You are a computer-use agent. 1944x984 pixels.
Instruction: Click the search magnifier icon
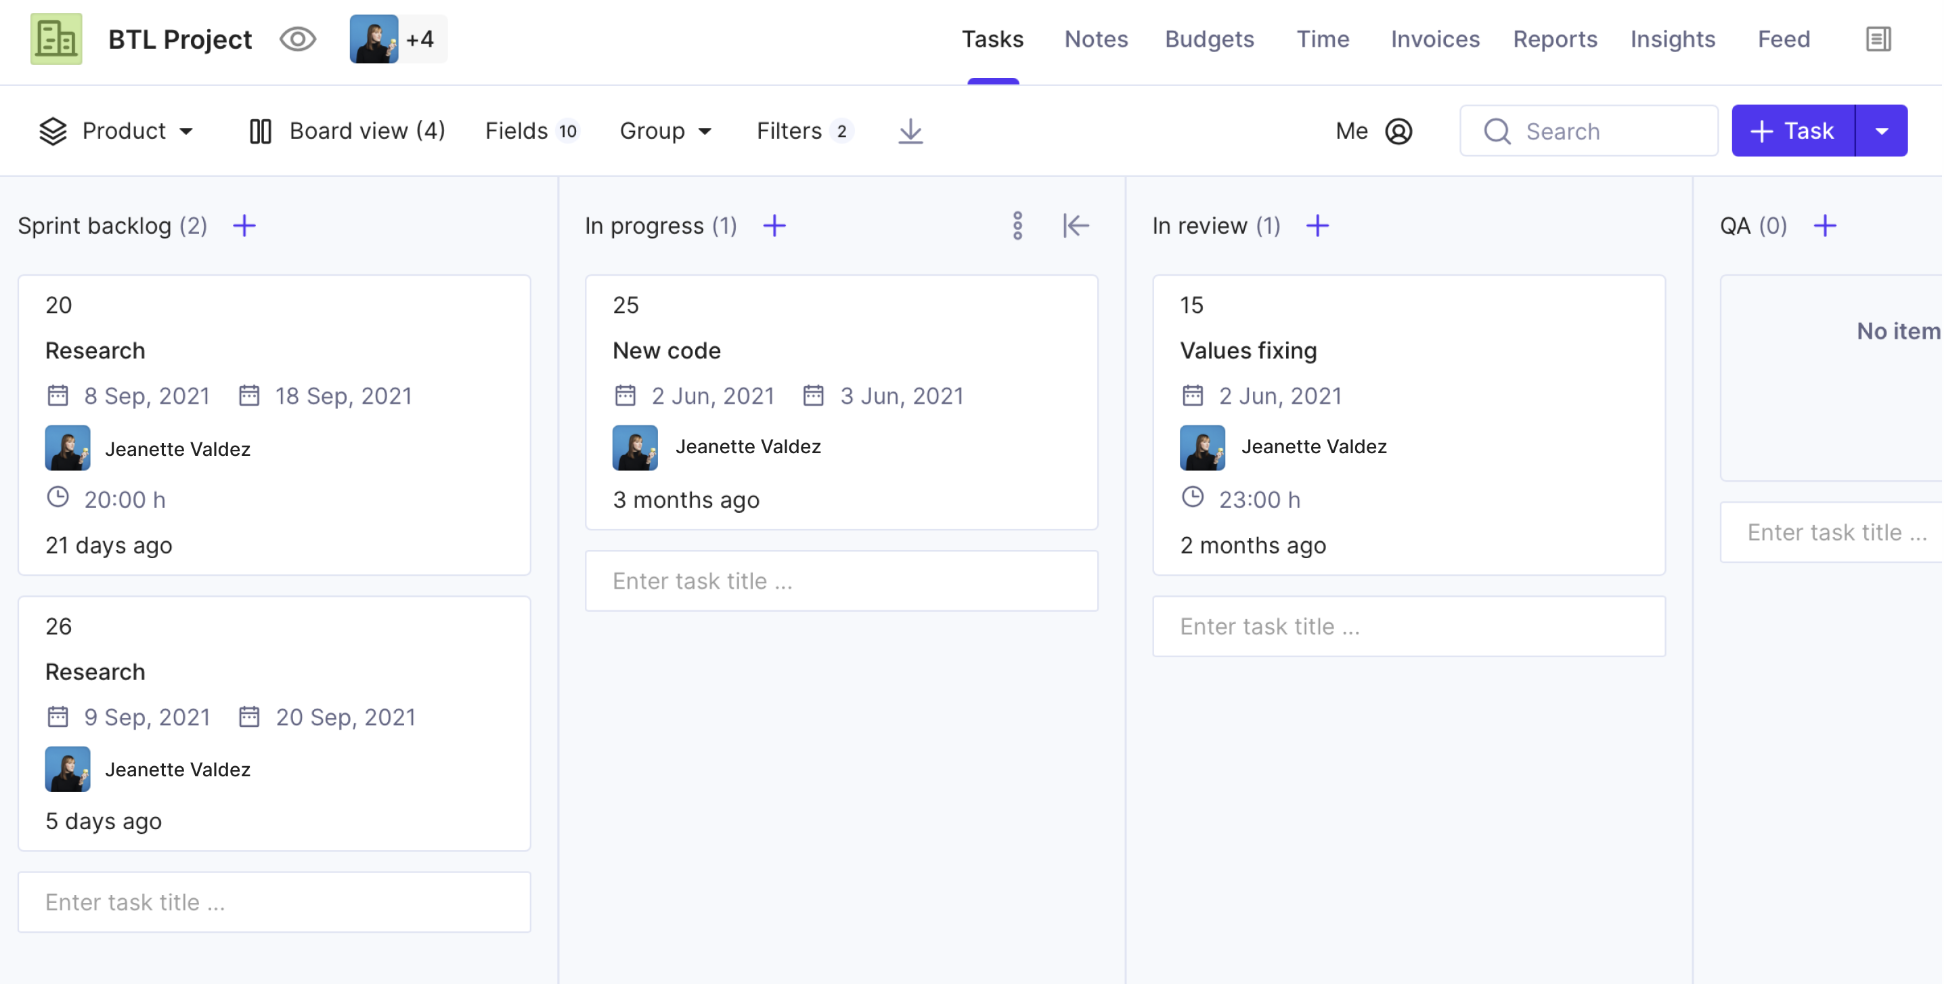click(x=1497, y=130)
